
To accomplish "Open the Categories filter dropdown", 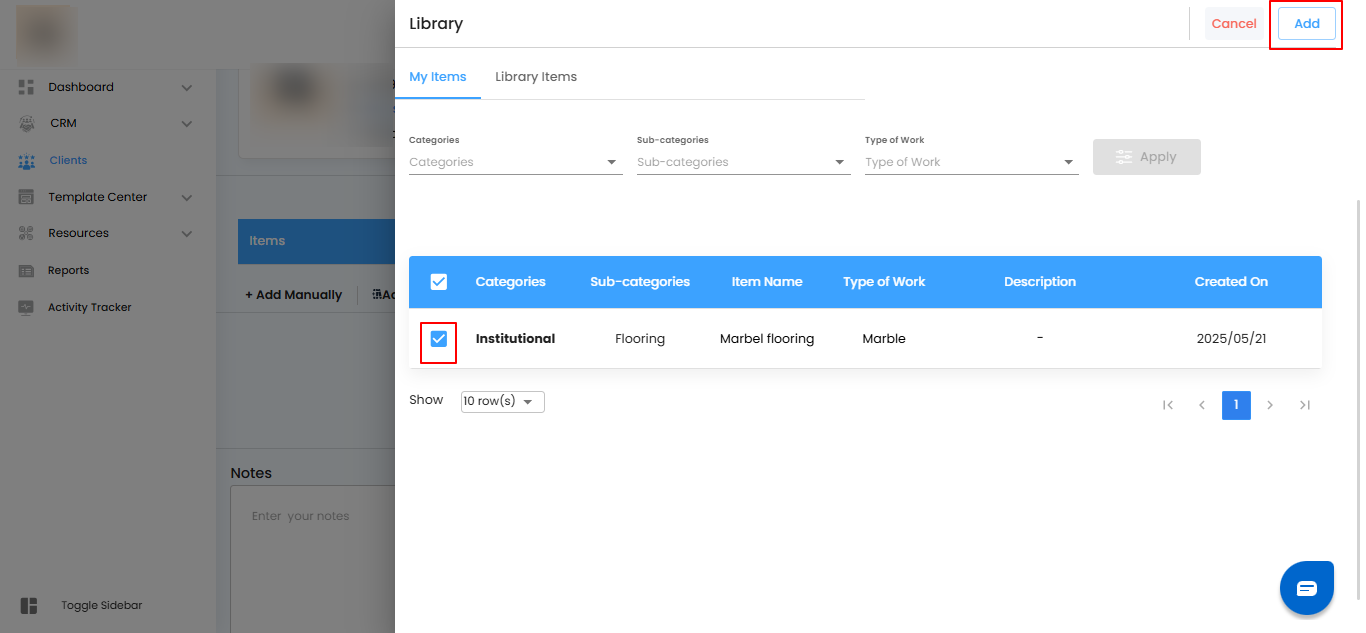I will 515,162.
